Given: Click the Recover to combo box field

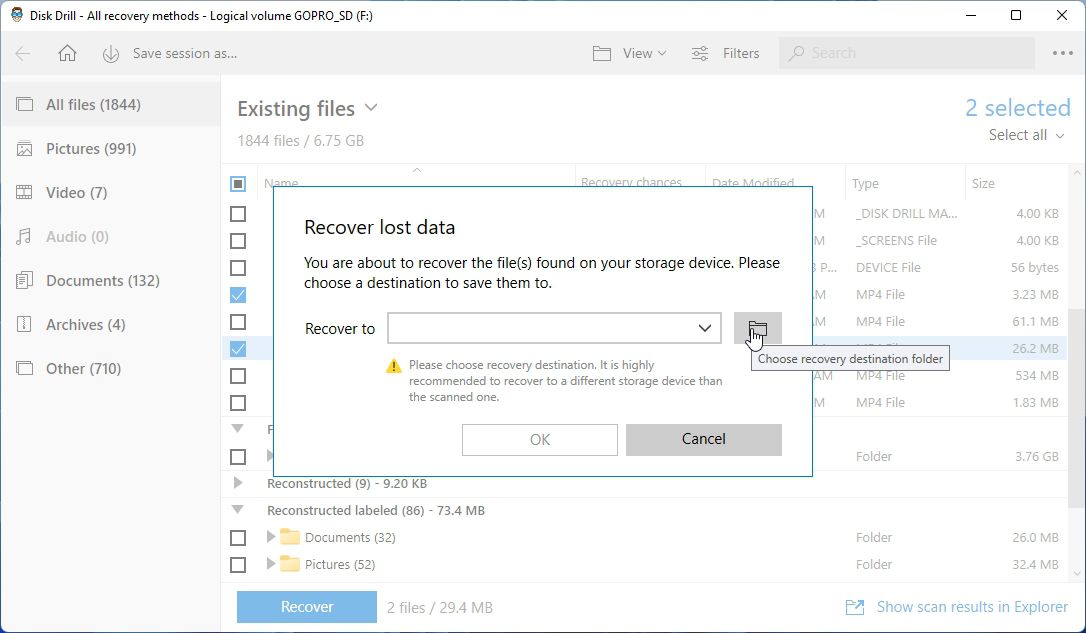Looking at the screenshot, I should click(554, 328).
